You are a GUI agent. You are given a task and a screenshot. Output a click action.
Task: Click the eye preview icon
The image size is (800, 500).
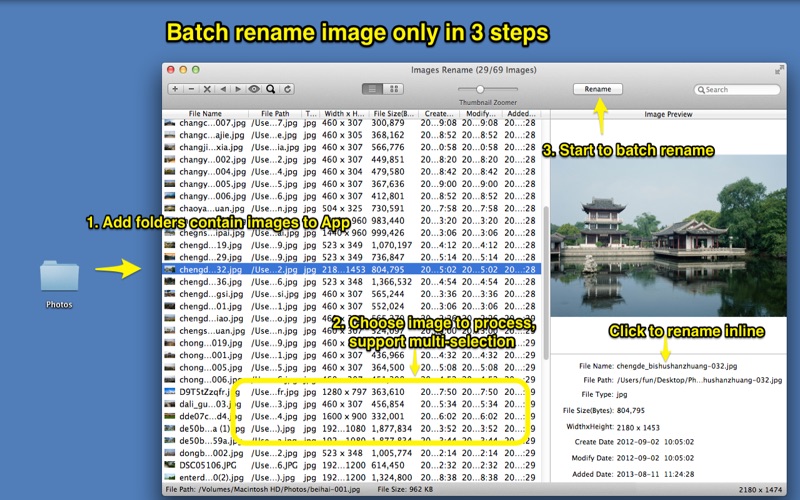click(254, 89)
